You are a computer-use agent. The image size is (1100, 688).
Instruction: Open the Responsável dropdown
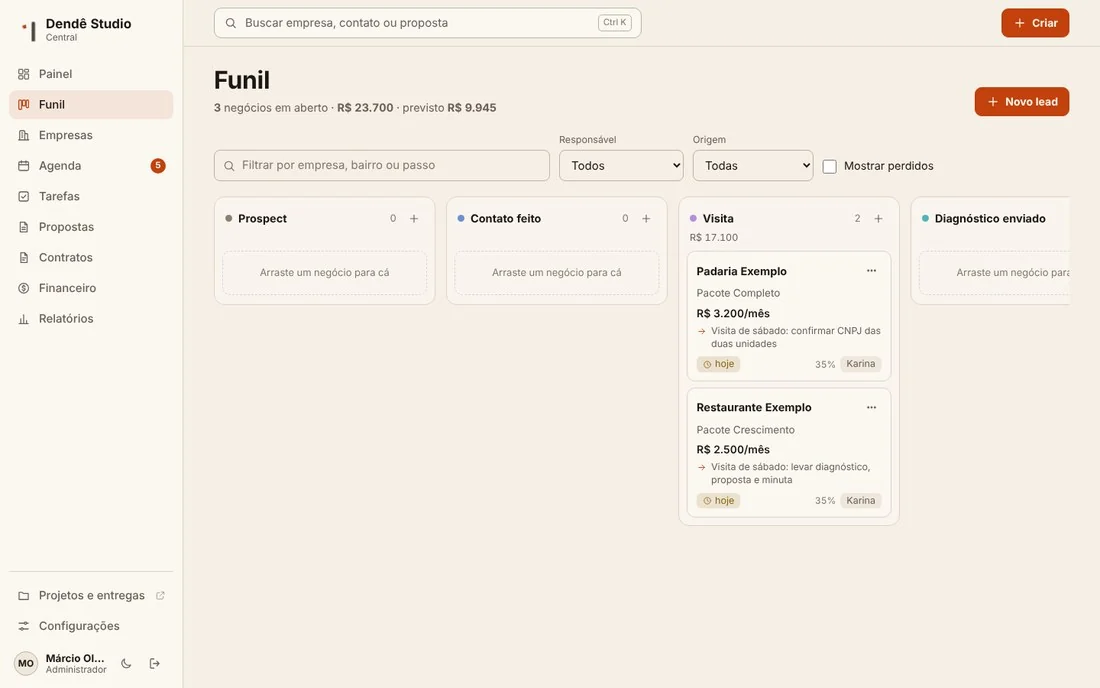pos(621,166)
